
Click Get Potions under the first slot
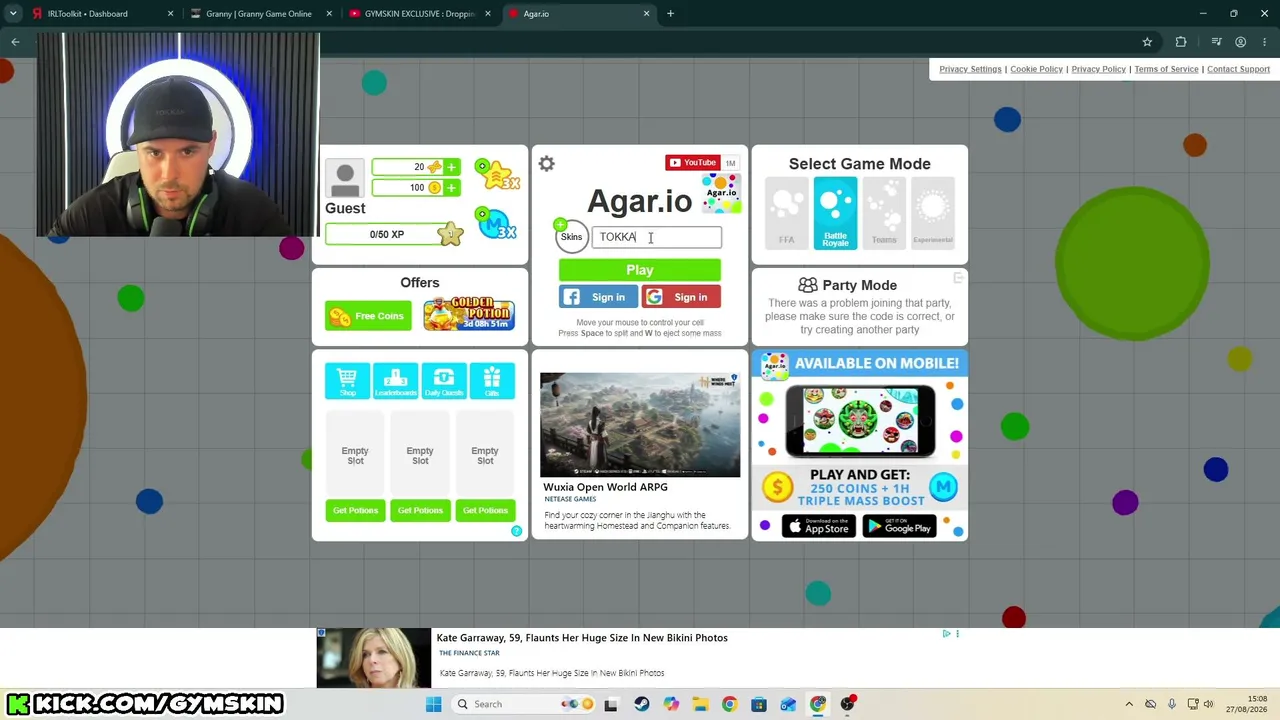pos(355,511)
